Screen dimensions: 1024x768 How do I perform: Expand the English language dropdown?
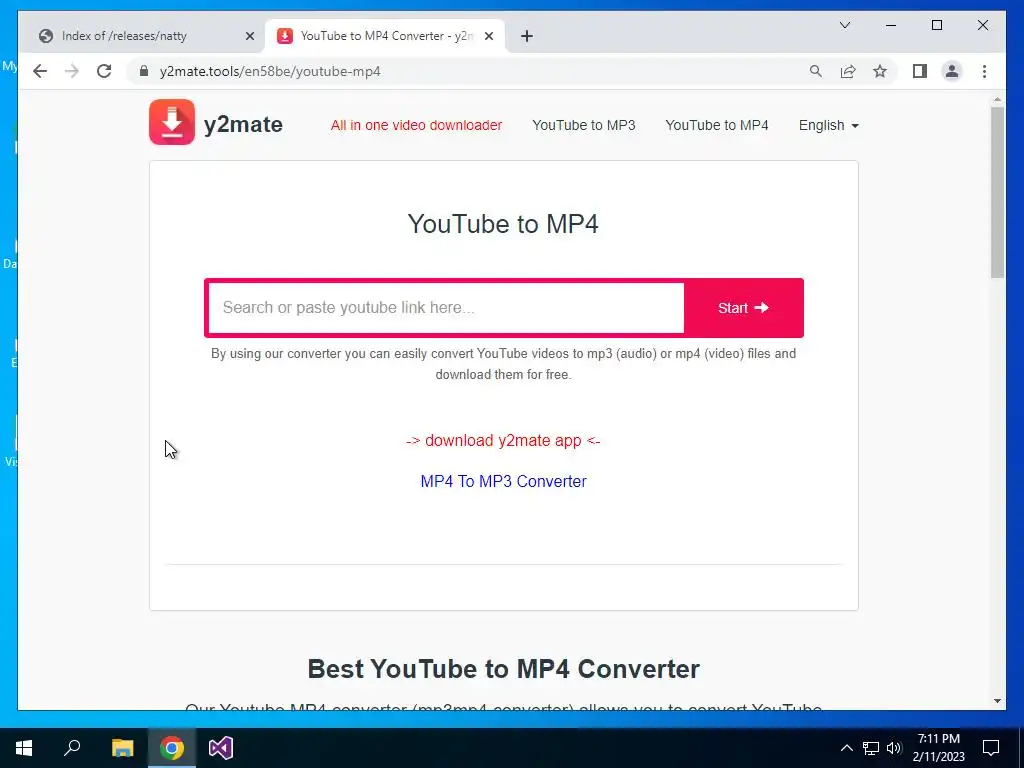828,125
